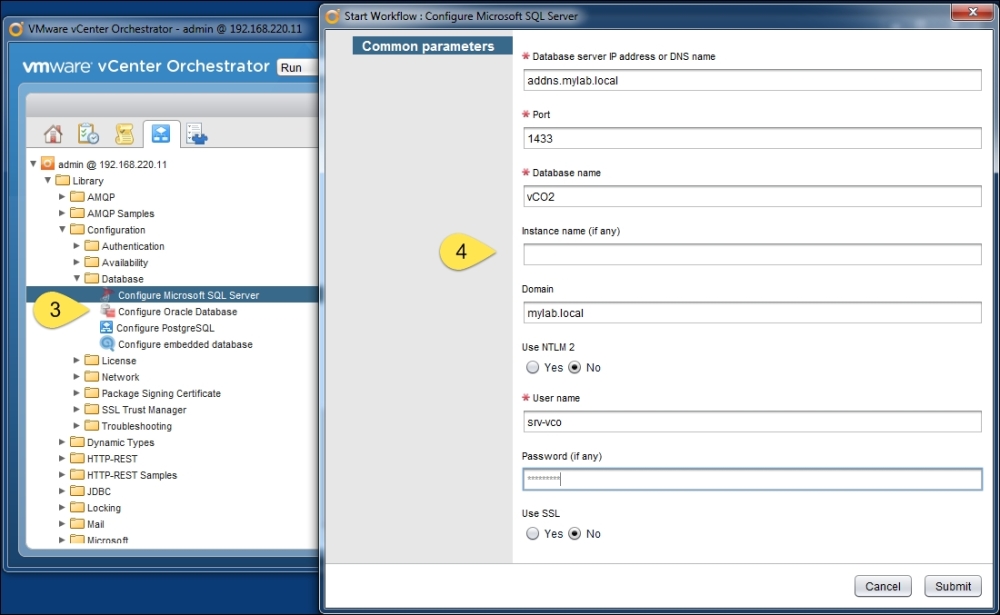Expand the Authentication folder
Viewport: 1000px width, 615px height.
77,246
